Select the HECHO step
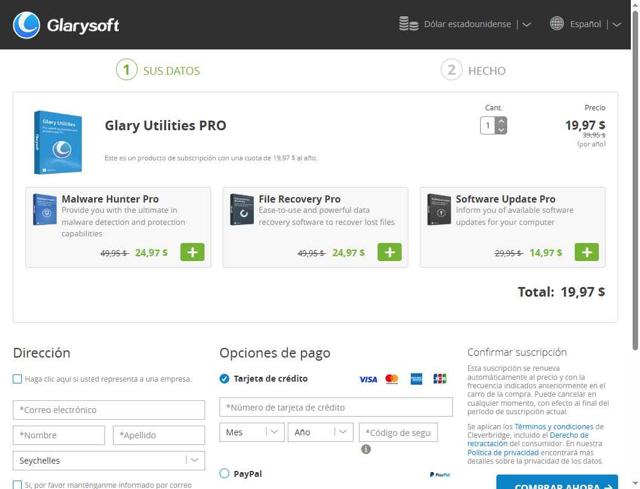 [x=473, y=70]
